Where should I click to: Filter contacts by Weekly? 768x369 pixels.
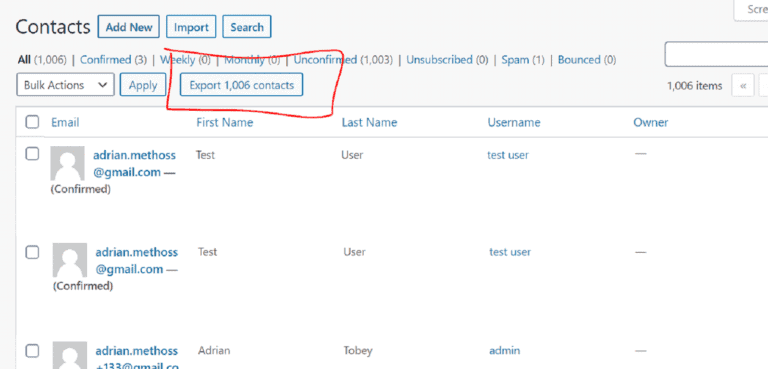coord(177,60)
